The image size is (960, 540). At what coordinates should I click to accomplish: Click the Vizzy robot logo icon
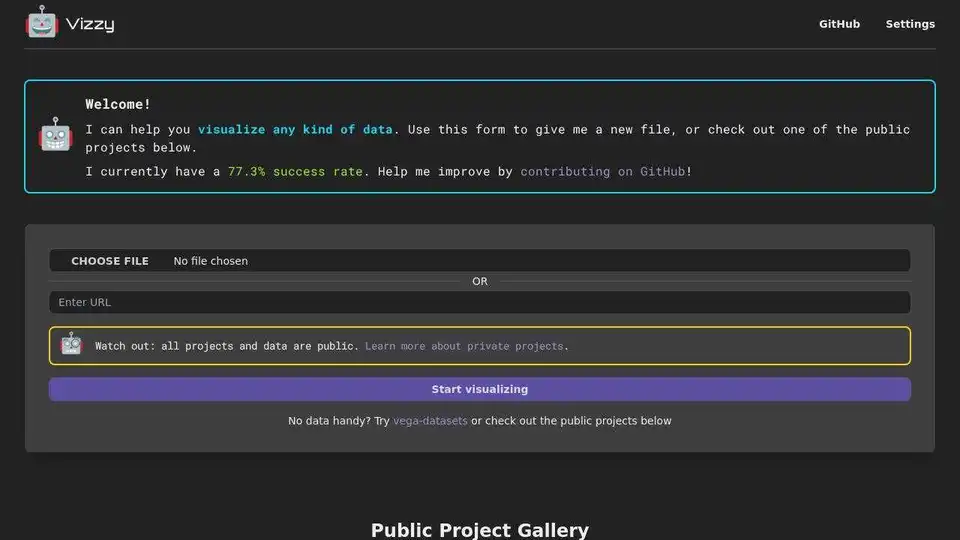pyautogui.click(x=42, y=22)
